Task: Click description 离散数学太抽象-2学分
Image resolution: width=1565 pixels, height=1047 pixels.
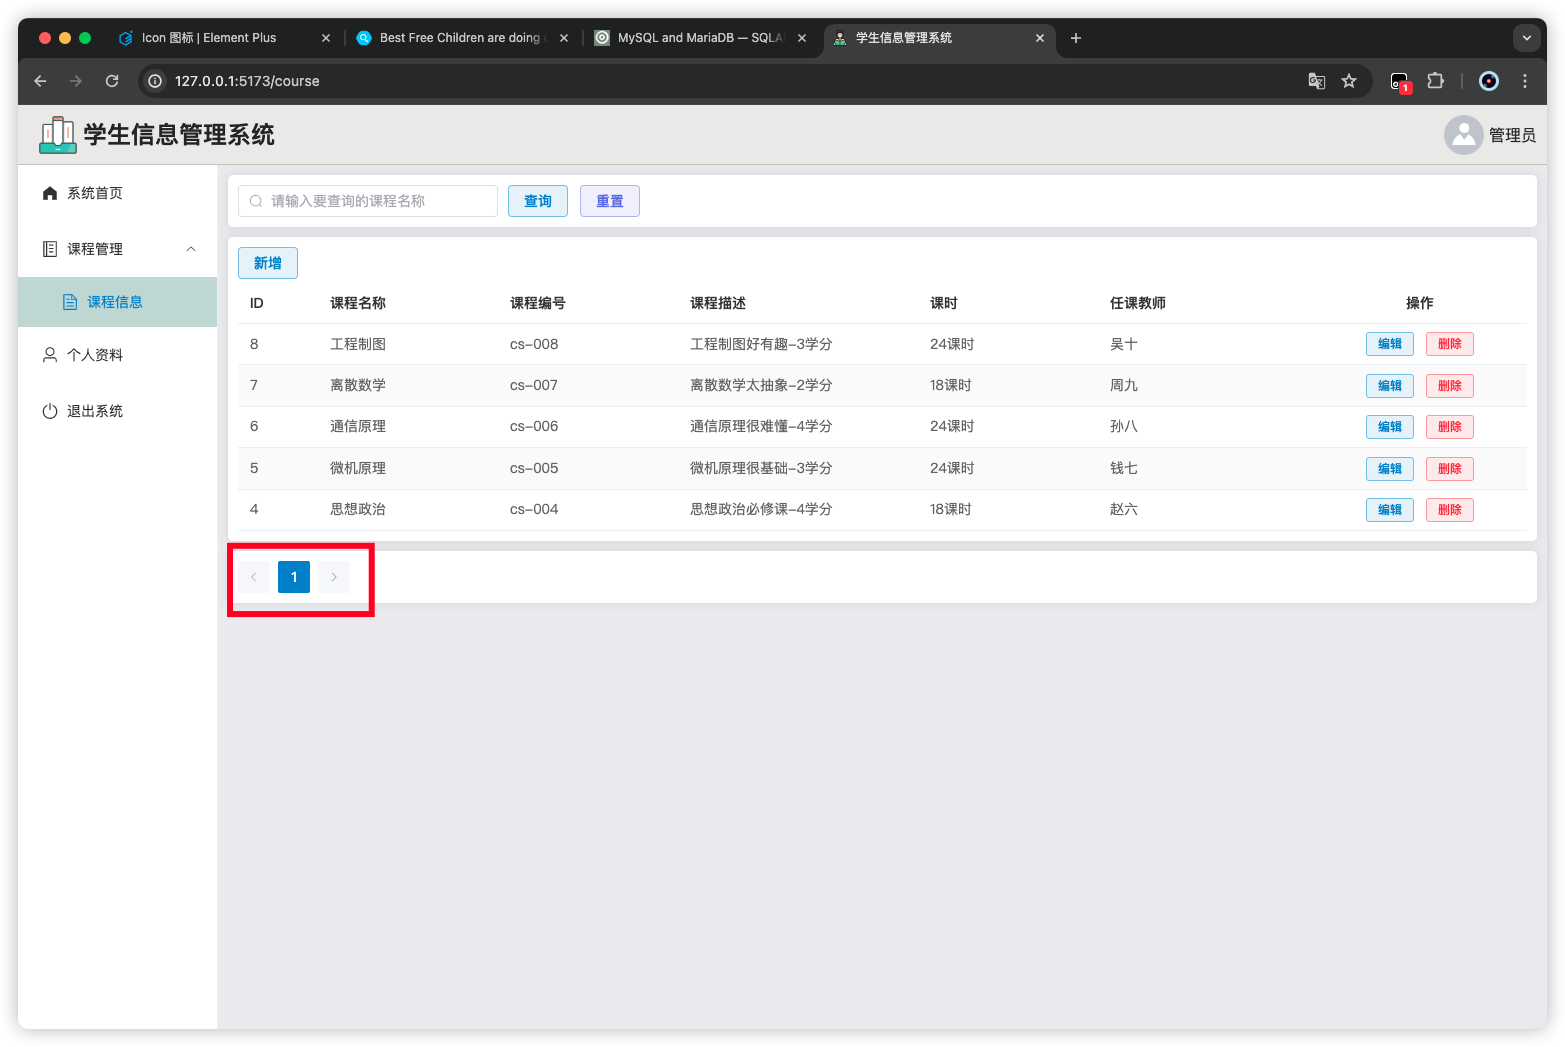Action: pyautogui.click(x=761, y=385)
